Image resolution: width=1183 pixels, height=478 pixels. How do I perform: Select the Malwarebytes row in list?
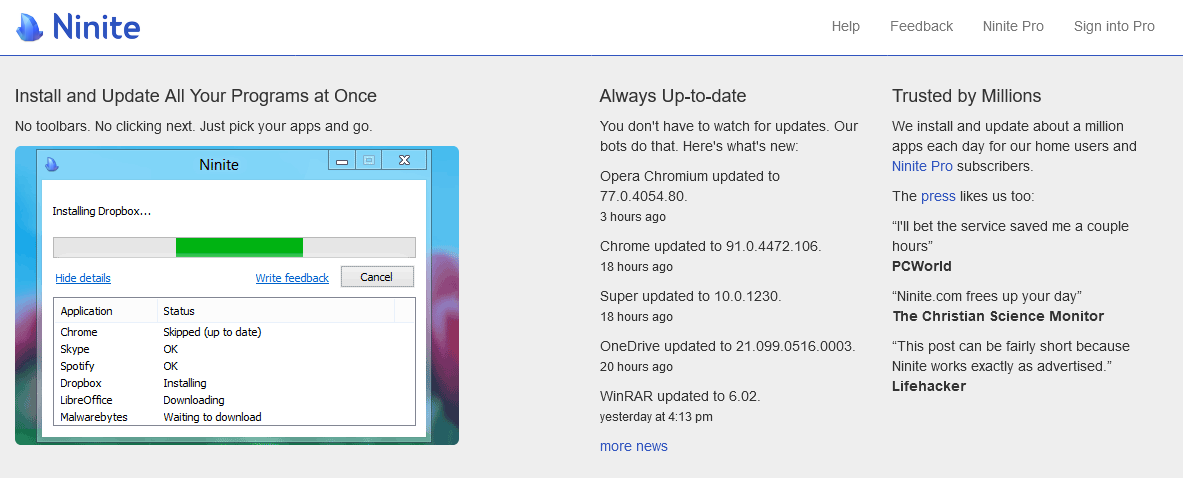click(x=94, y=417)
